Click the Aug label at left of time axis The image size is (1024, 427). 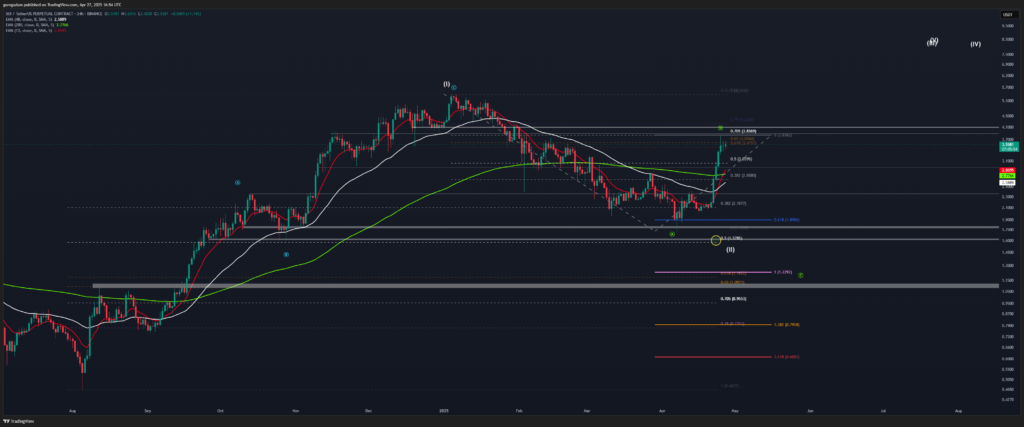tap(73, 410)
